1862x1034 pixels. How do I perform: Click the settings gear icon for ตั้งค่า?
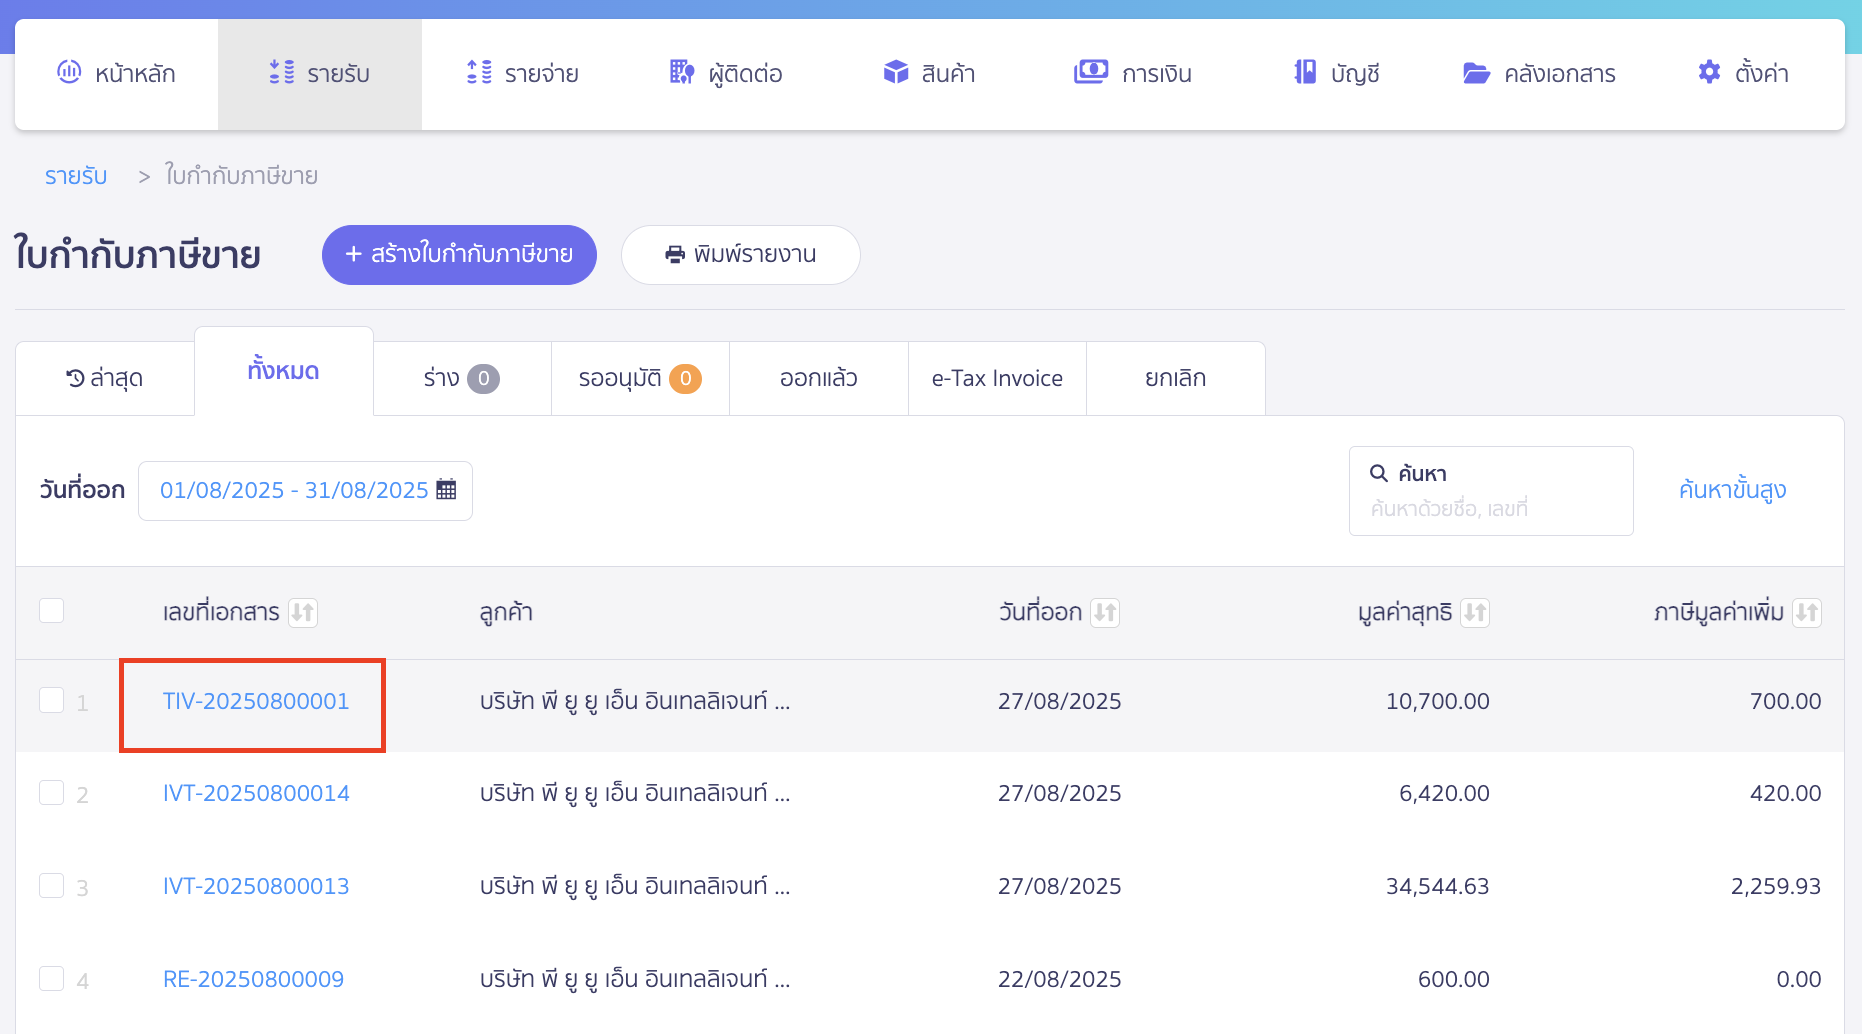[1709, 72]
